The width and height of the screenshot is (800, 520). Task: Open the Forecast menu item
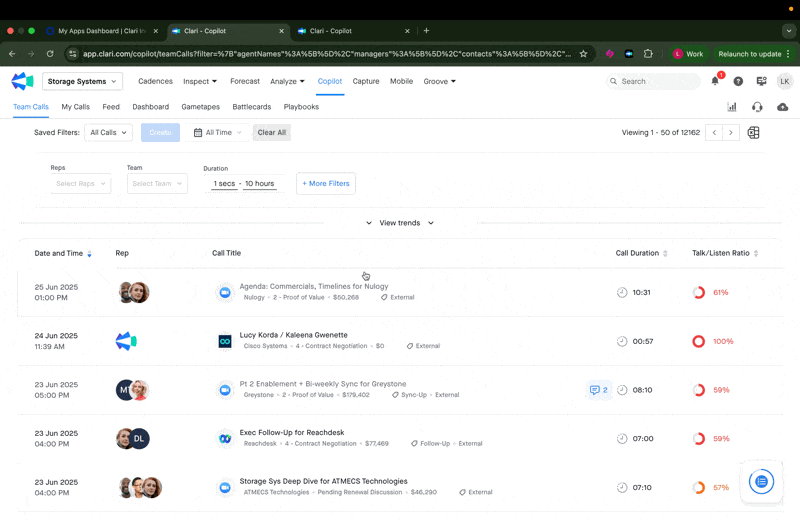click(245, 81)
